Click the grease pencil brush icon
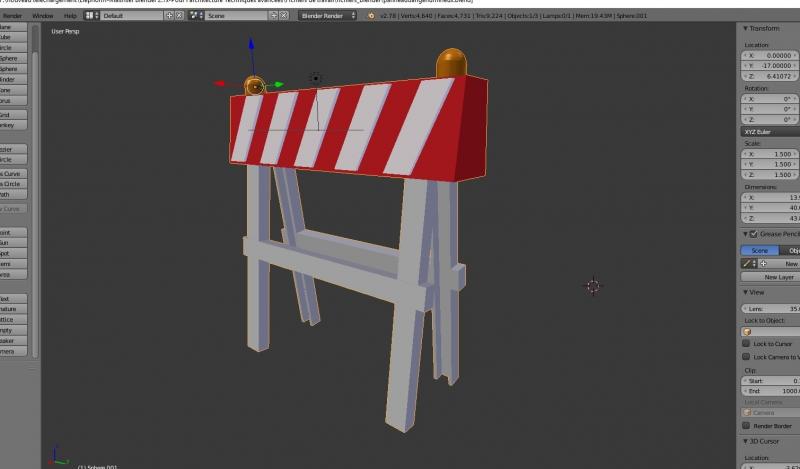800x469 pixels. point(748,263)
